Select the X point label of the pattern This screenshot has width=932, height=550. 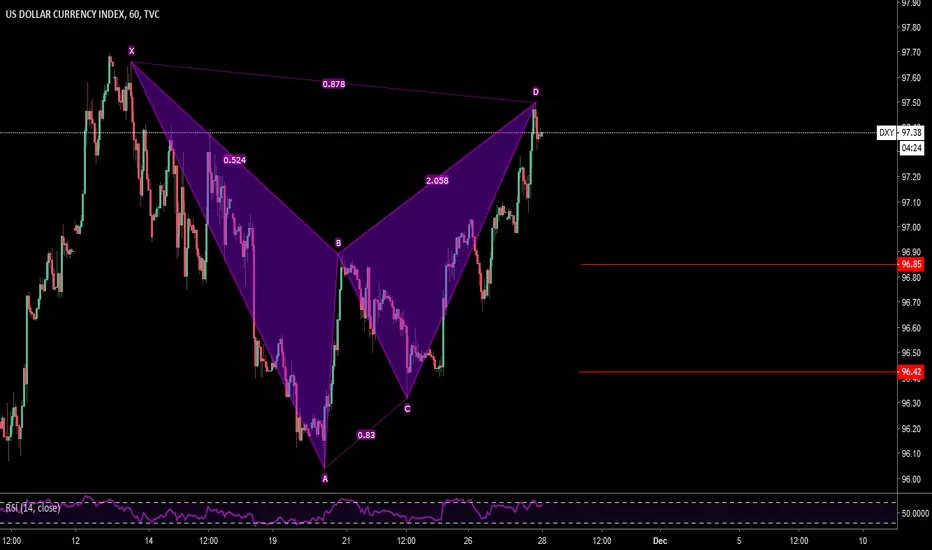131,51
